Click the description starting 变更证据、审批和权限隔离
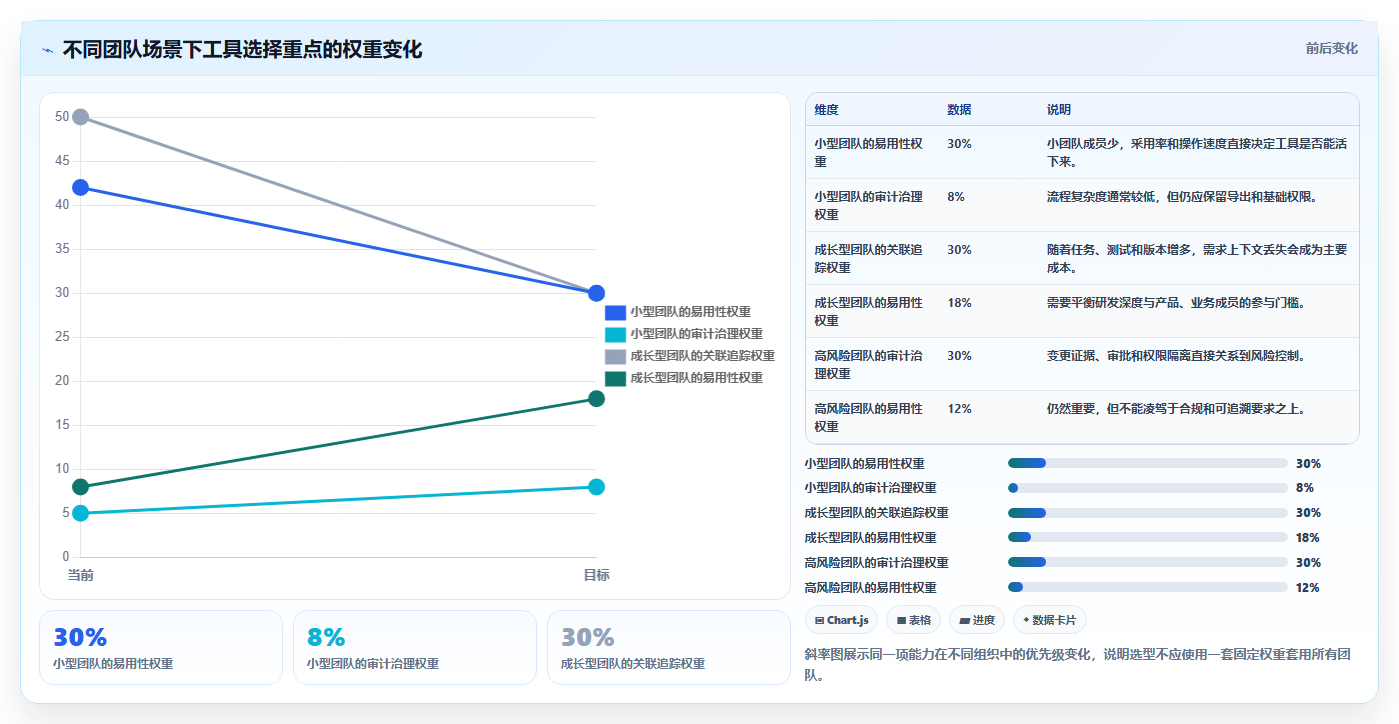The height and width of the screenshot is (724, 1399). (x=1176, y=355)
